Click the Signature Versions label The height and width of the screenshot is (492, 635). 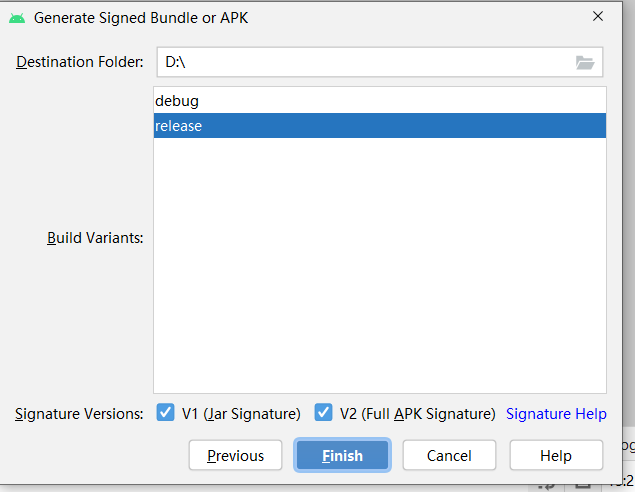(79, 414)
